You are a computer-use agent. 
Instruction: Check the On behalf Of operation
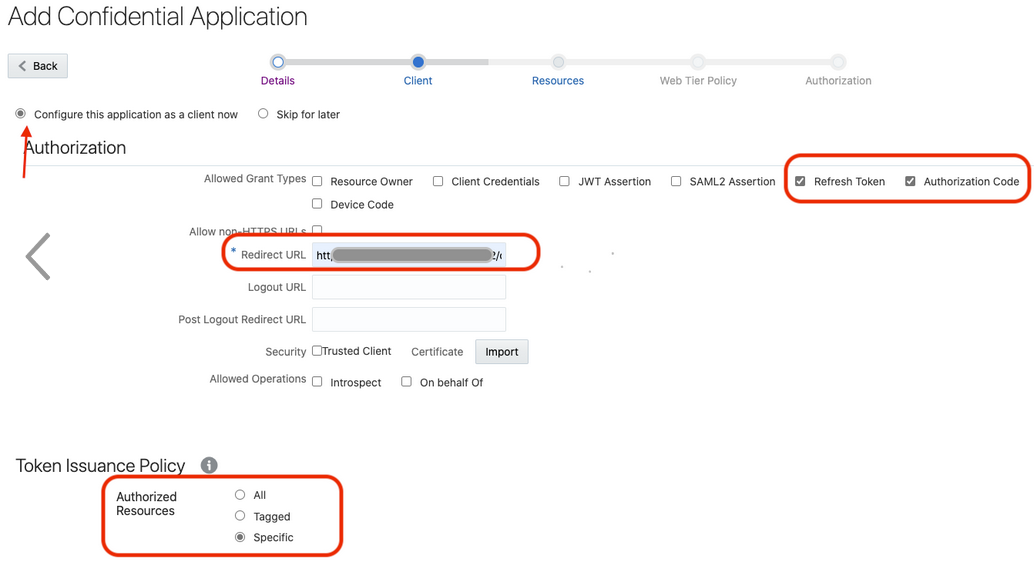[406, 382]
